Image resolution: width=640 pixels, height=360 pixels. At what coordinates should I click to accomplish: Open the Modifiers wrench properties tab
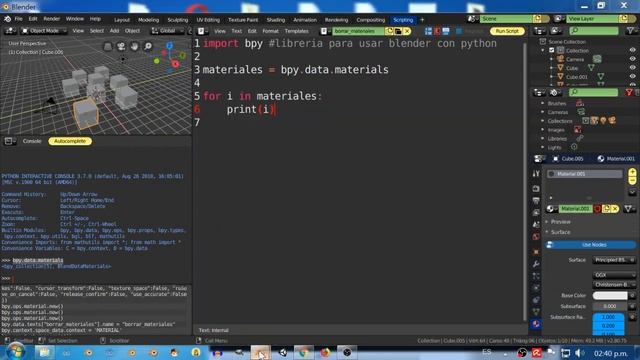536,264
